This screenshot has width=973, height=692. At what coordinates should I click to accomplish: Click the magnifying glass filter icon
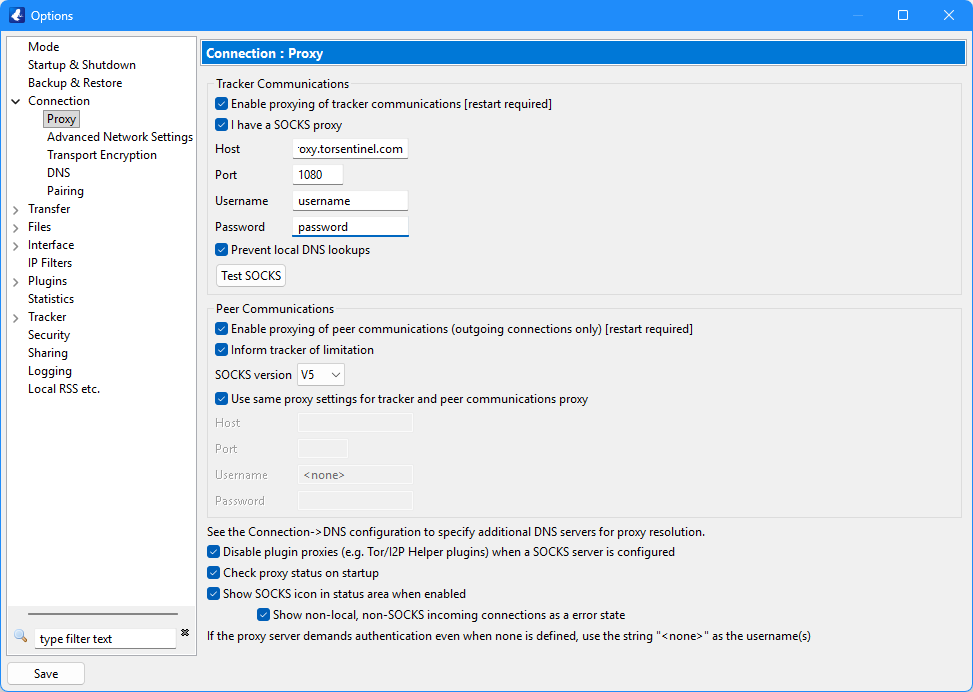click(x=22, y=633)
